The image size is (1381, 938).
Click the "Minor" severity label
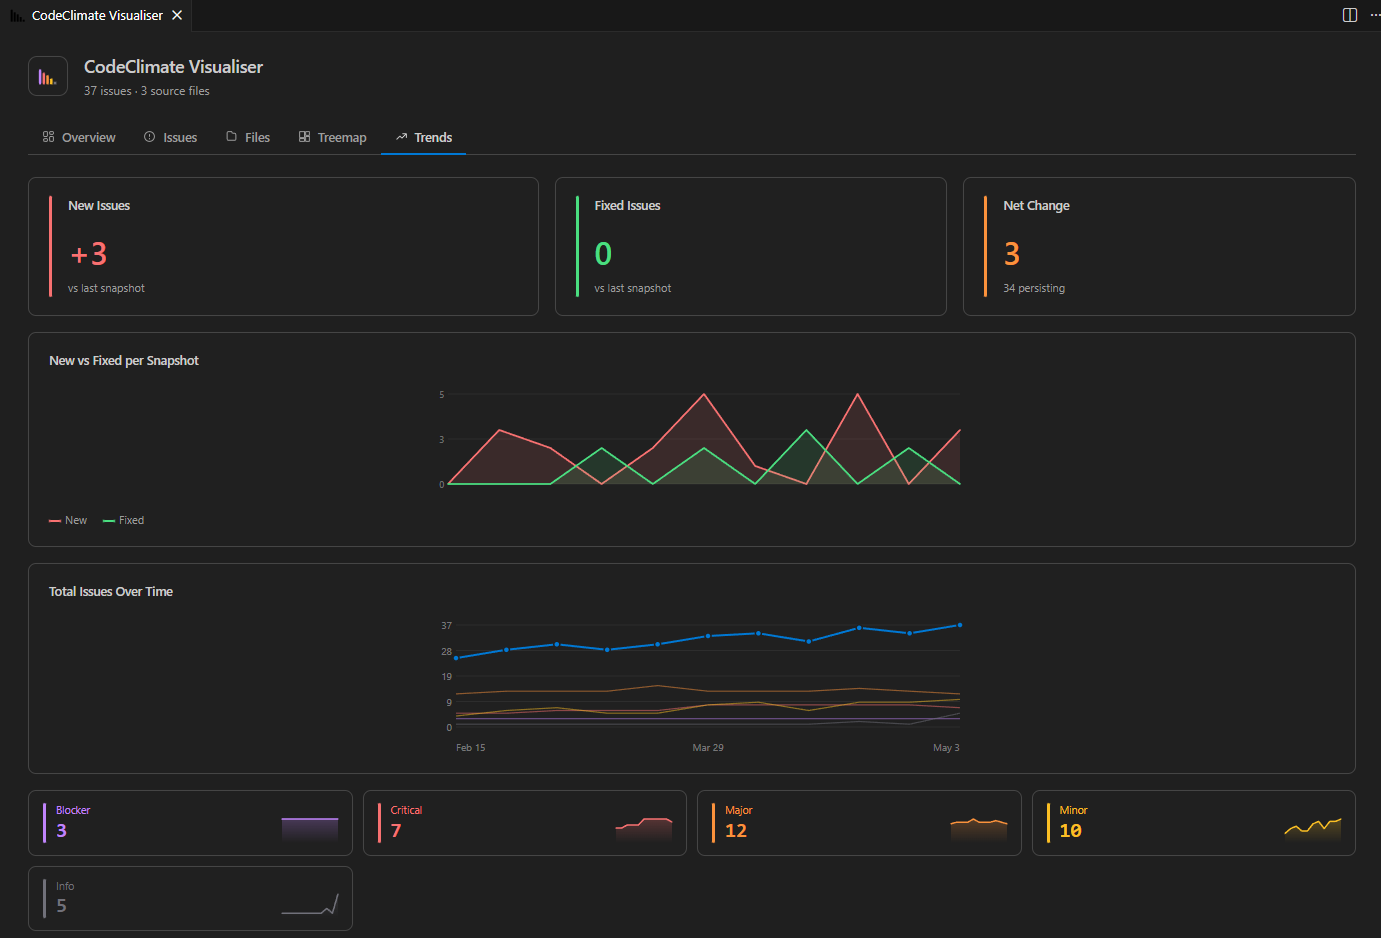[1073, 810]
